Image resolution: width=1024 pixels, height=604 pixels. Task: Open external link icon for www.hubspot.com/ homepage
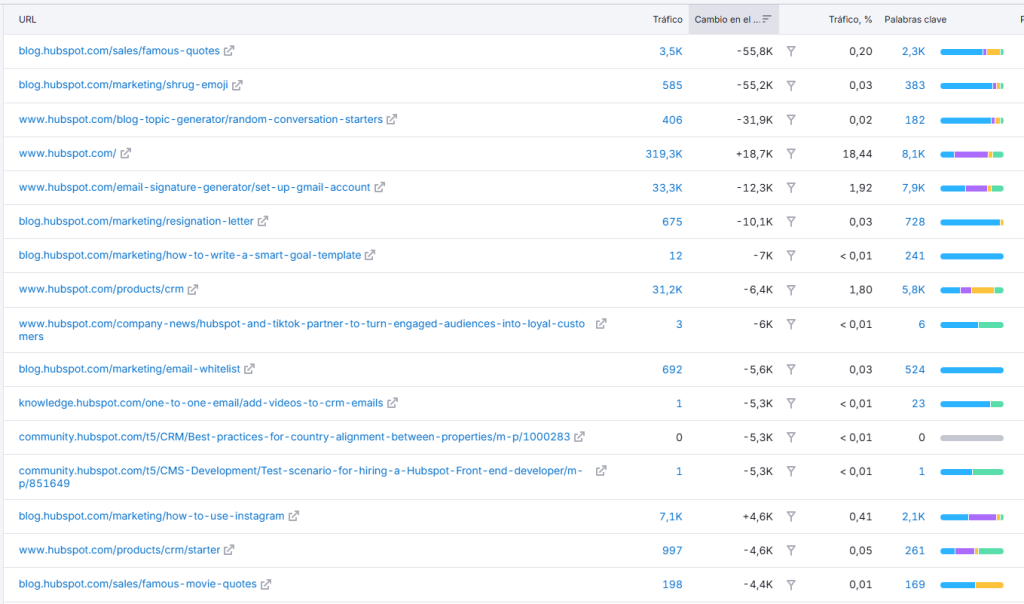pyautogui.click(x=126, y=153)
